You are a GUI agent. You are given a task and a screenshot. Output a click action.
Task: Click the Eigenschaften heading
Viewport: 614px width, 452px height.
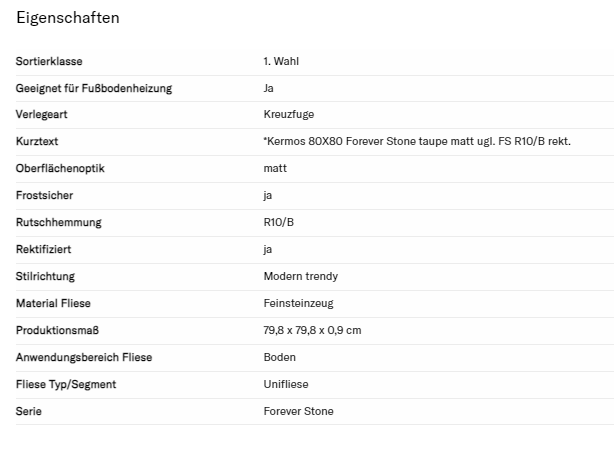[68, 18]
